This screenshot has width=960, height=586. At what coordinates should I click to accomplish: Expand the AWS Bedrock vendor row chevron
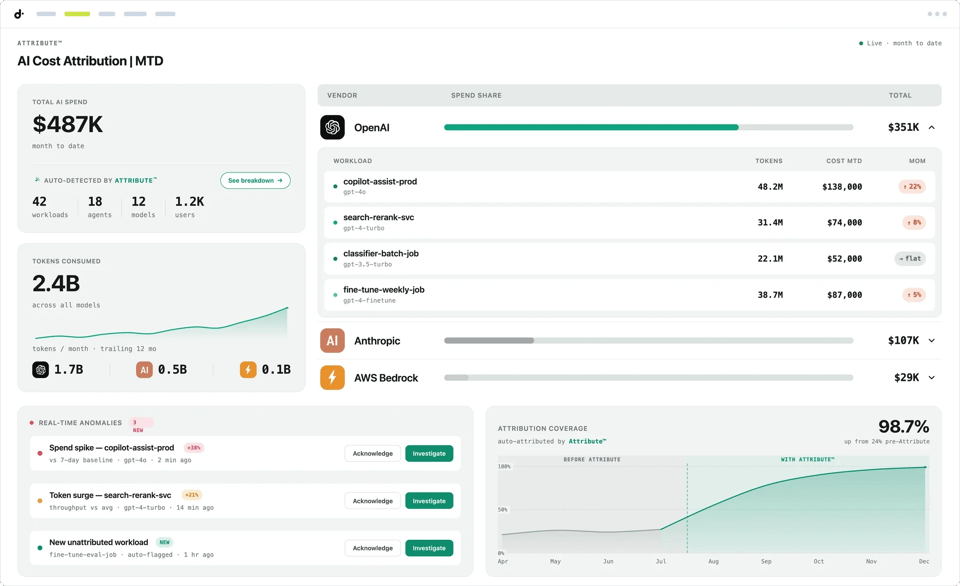[x=932, y=378]
